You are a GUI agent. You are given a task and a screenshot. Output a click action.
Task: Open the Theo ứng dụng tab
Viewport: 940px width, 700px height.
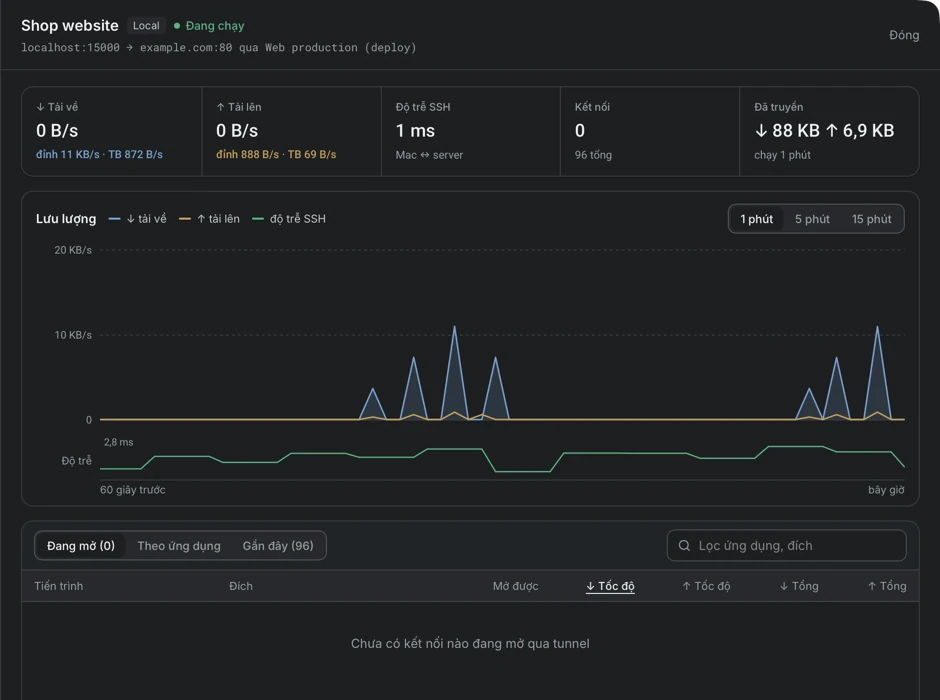179,545
